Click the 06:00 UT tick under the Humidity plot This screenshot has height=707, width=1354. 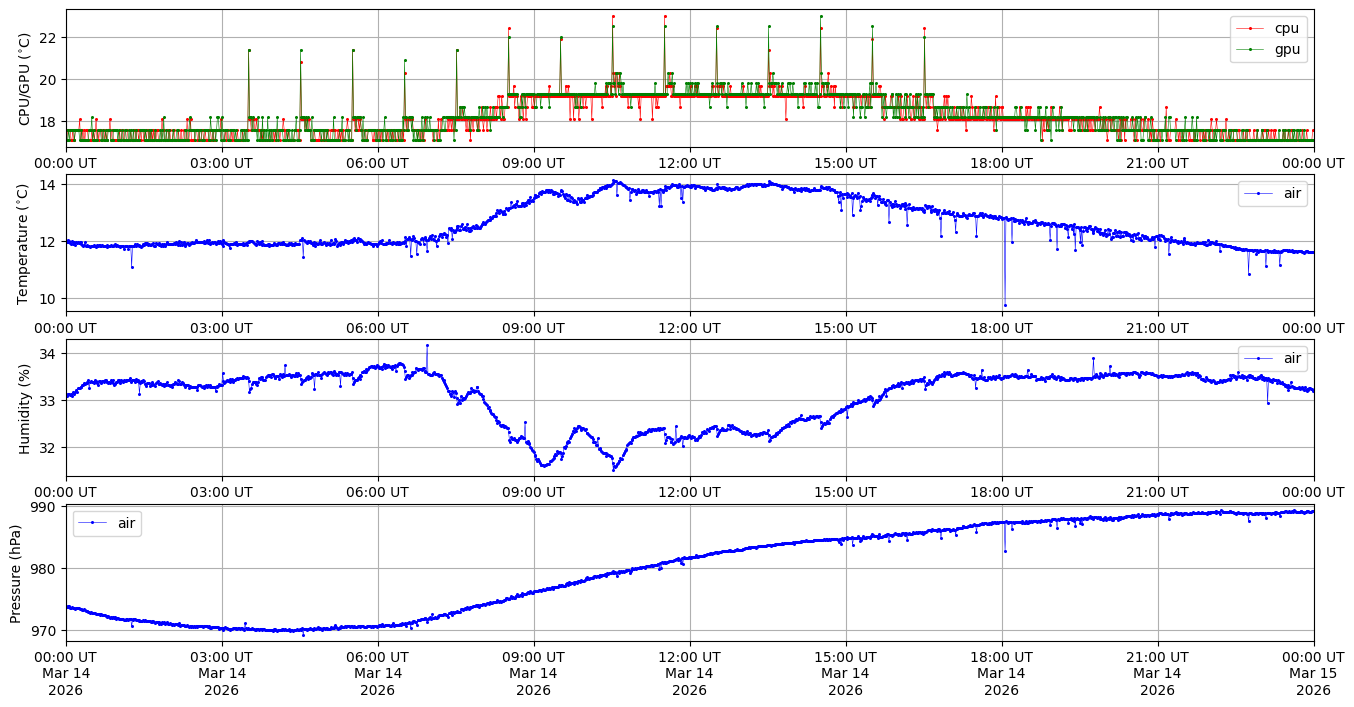(377, 492)
